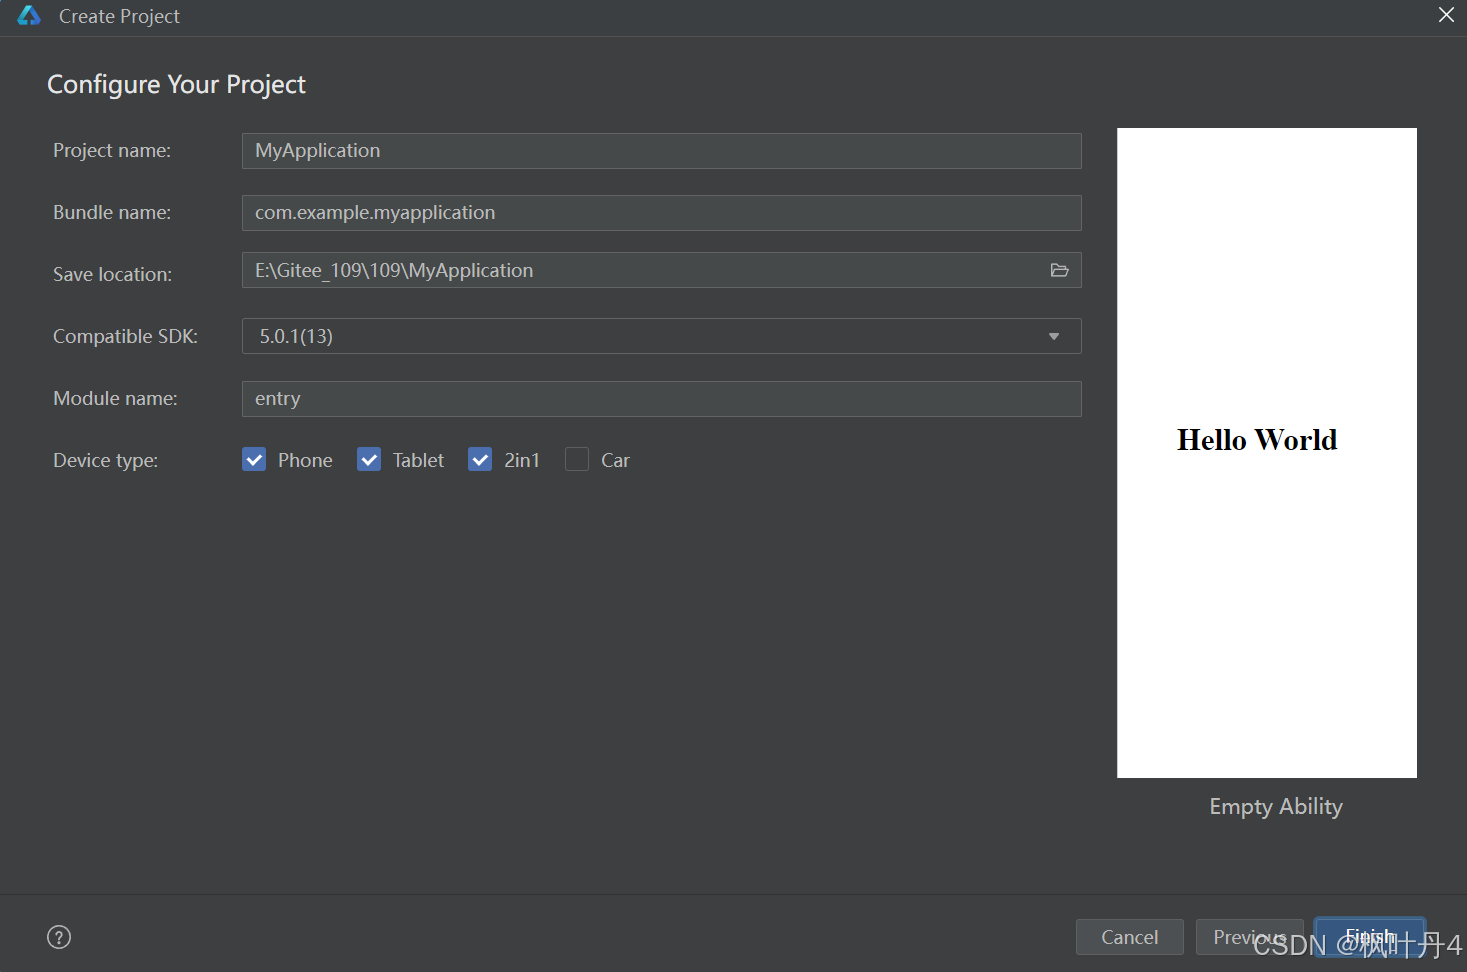Image resolution: width=1467 pixels, height=972 pixels.
Task: Click the Module name: label
Action: [x=115, y=398]
